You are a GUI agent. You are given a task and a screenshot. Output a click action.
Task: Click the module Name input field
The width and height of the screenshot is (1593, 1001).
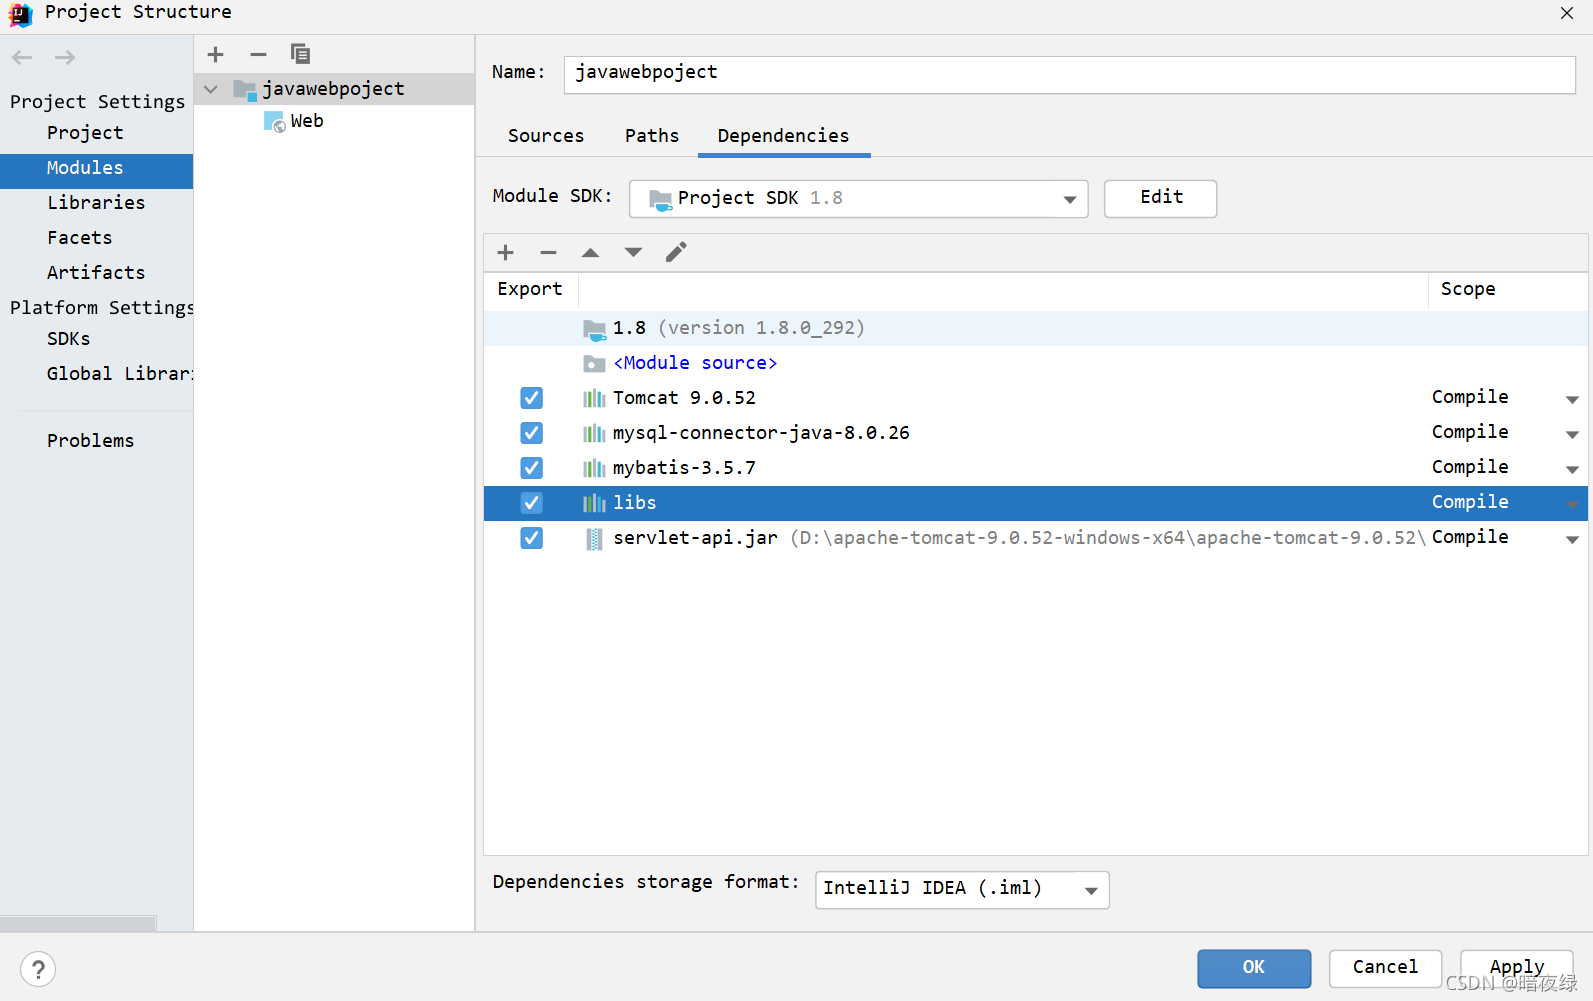1069,74
